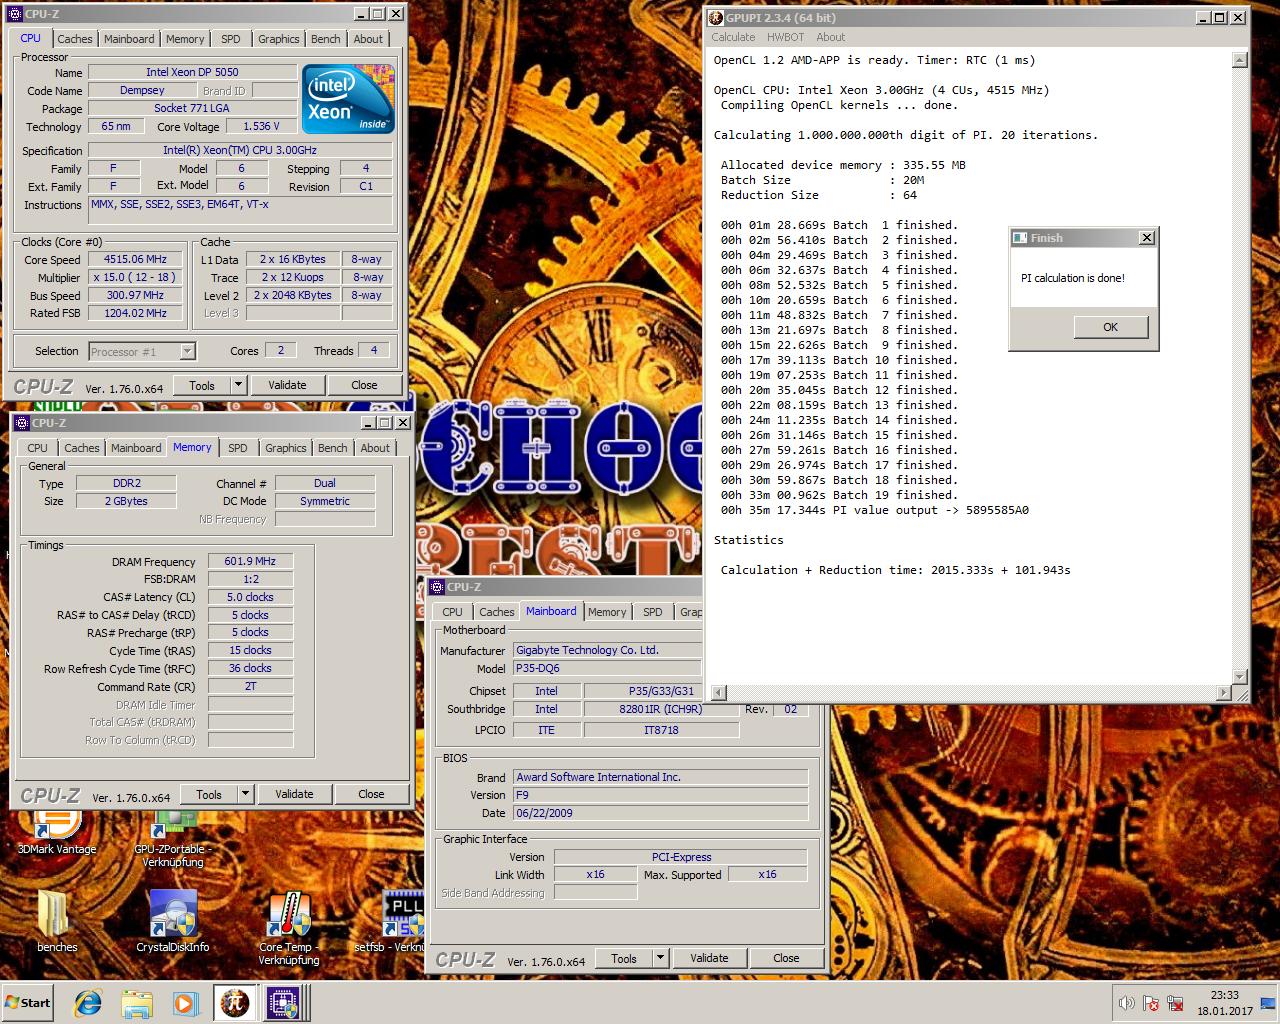Click the GPUPI vertical scrollbar down arrow
This screenshot has width=1280, height=1024.
(1240, 677)
